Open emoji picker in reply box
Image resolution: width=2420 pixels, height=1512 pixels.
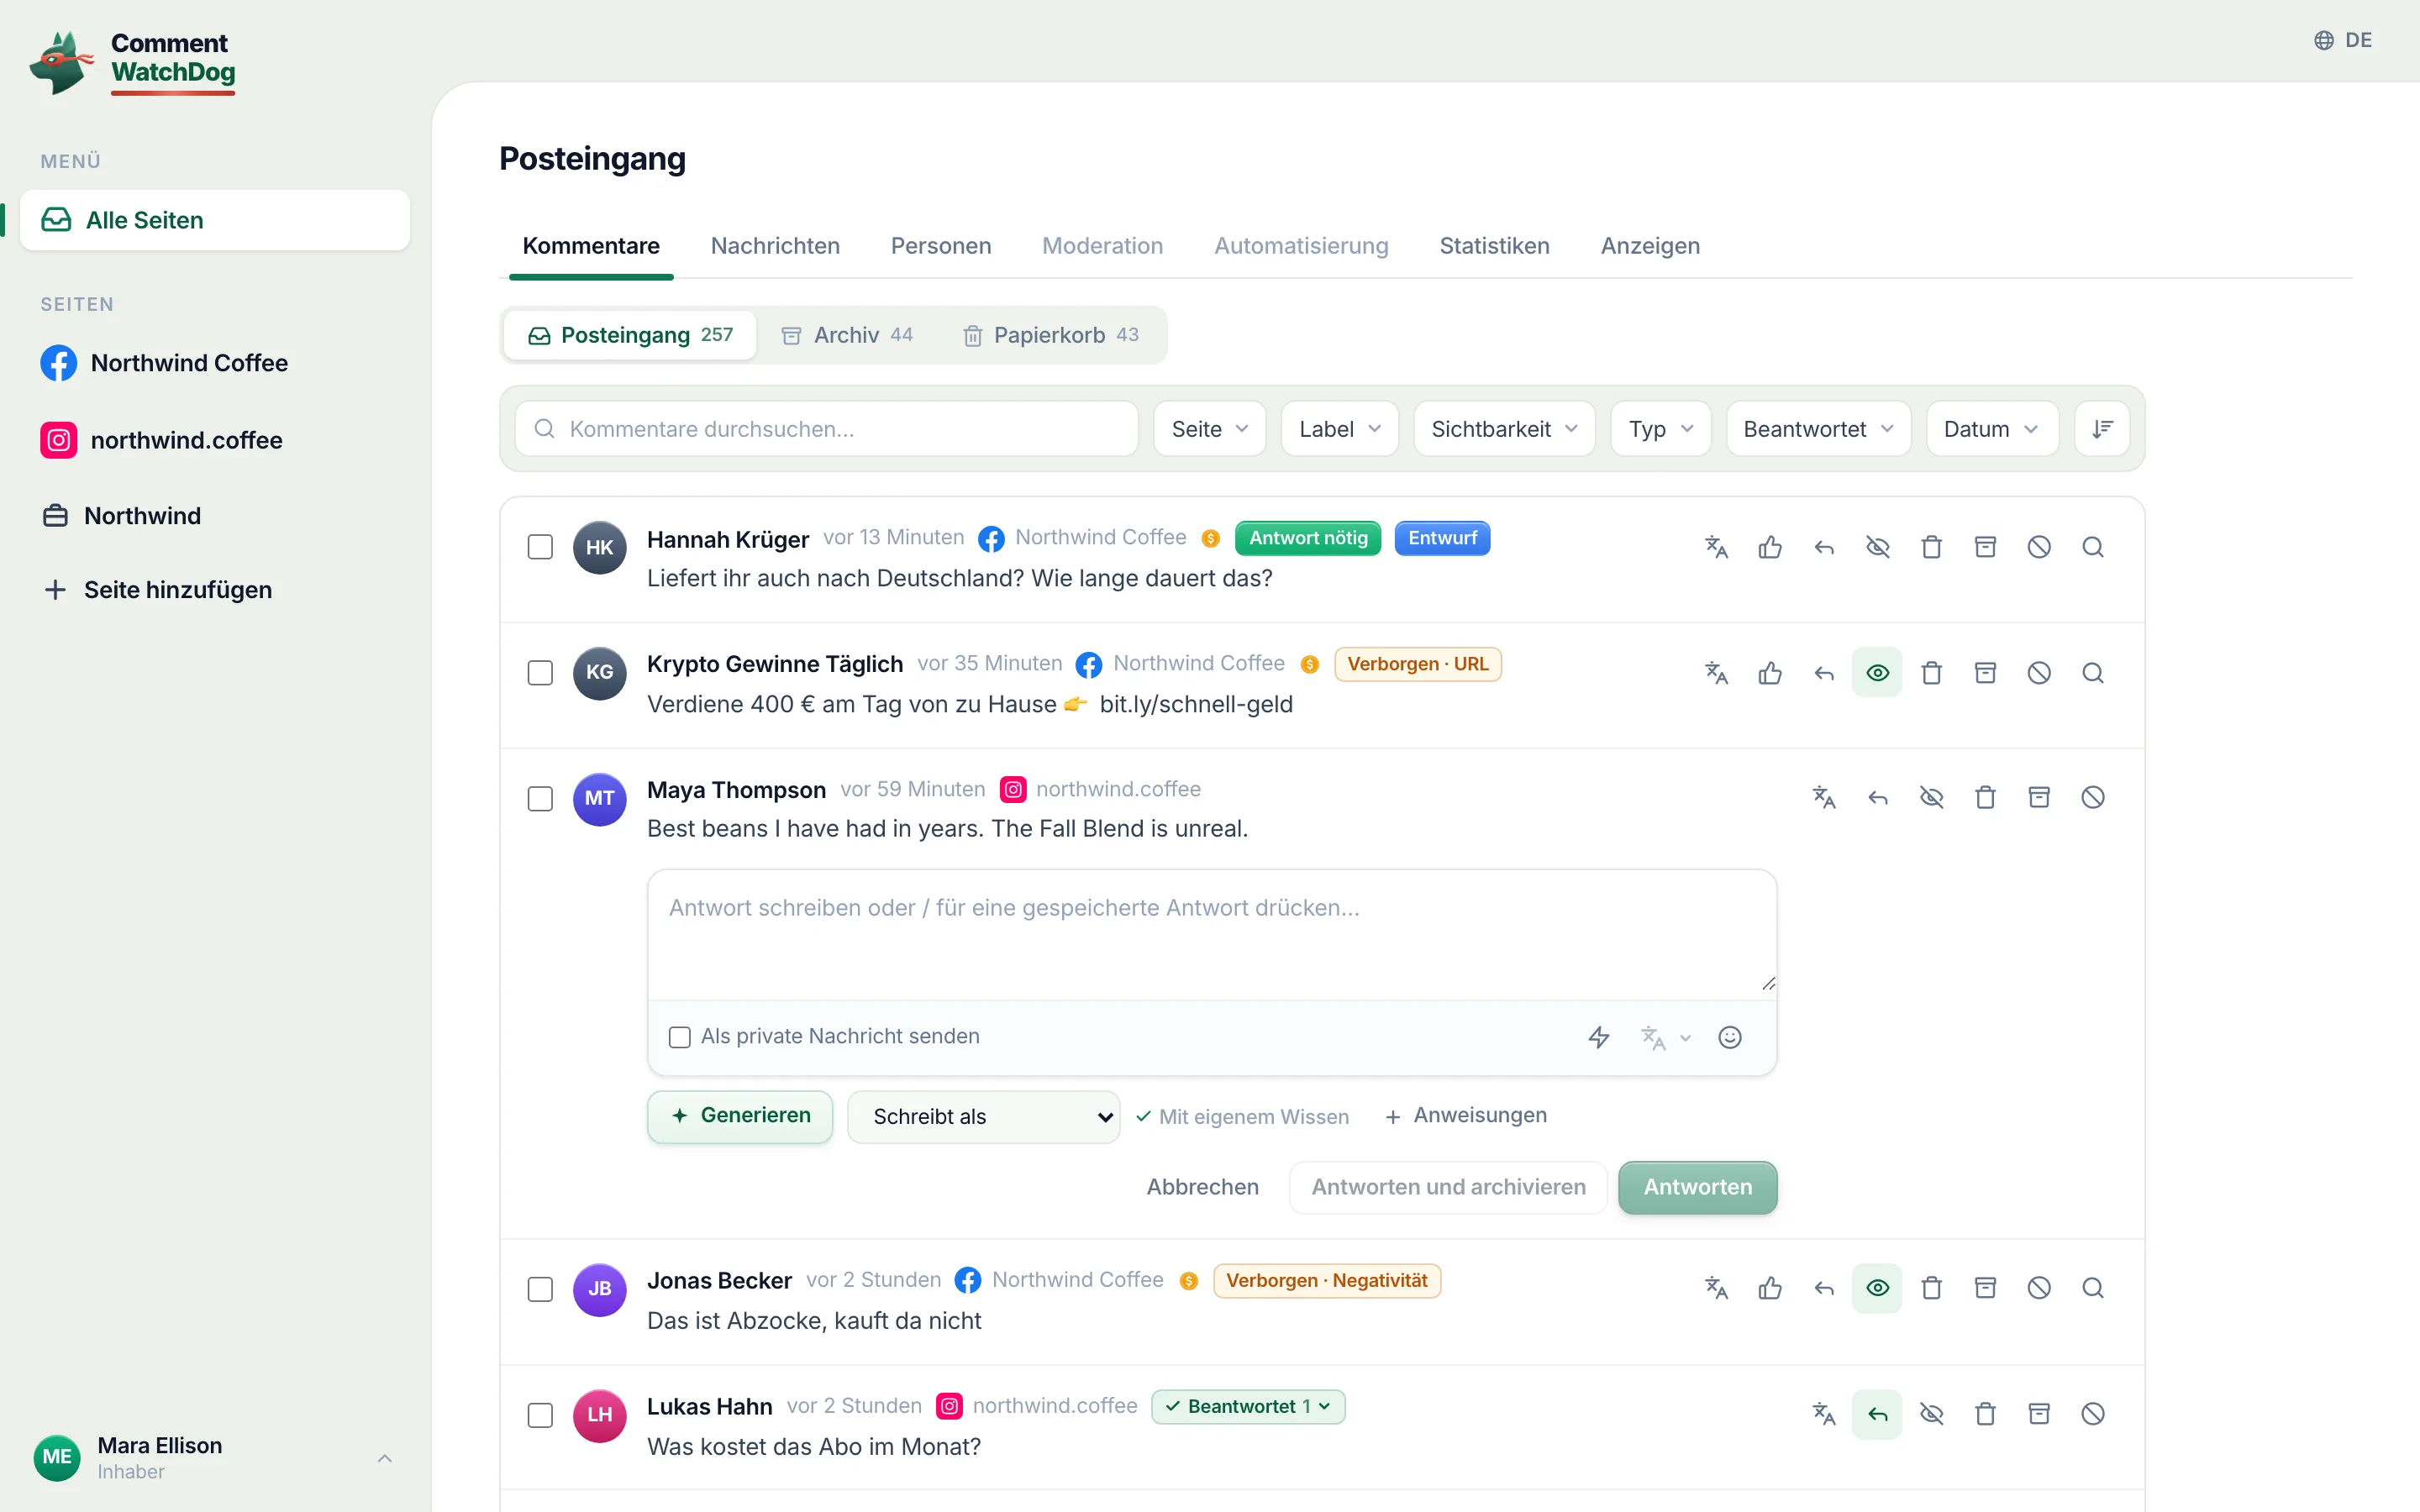coord(1730,1037)
